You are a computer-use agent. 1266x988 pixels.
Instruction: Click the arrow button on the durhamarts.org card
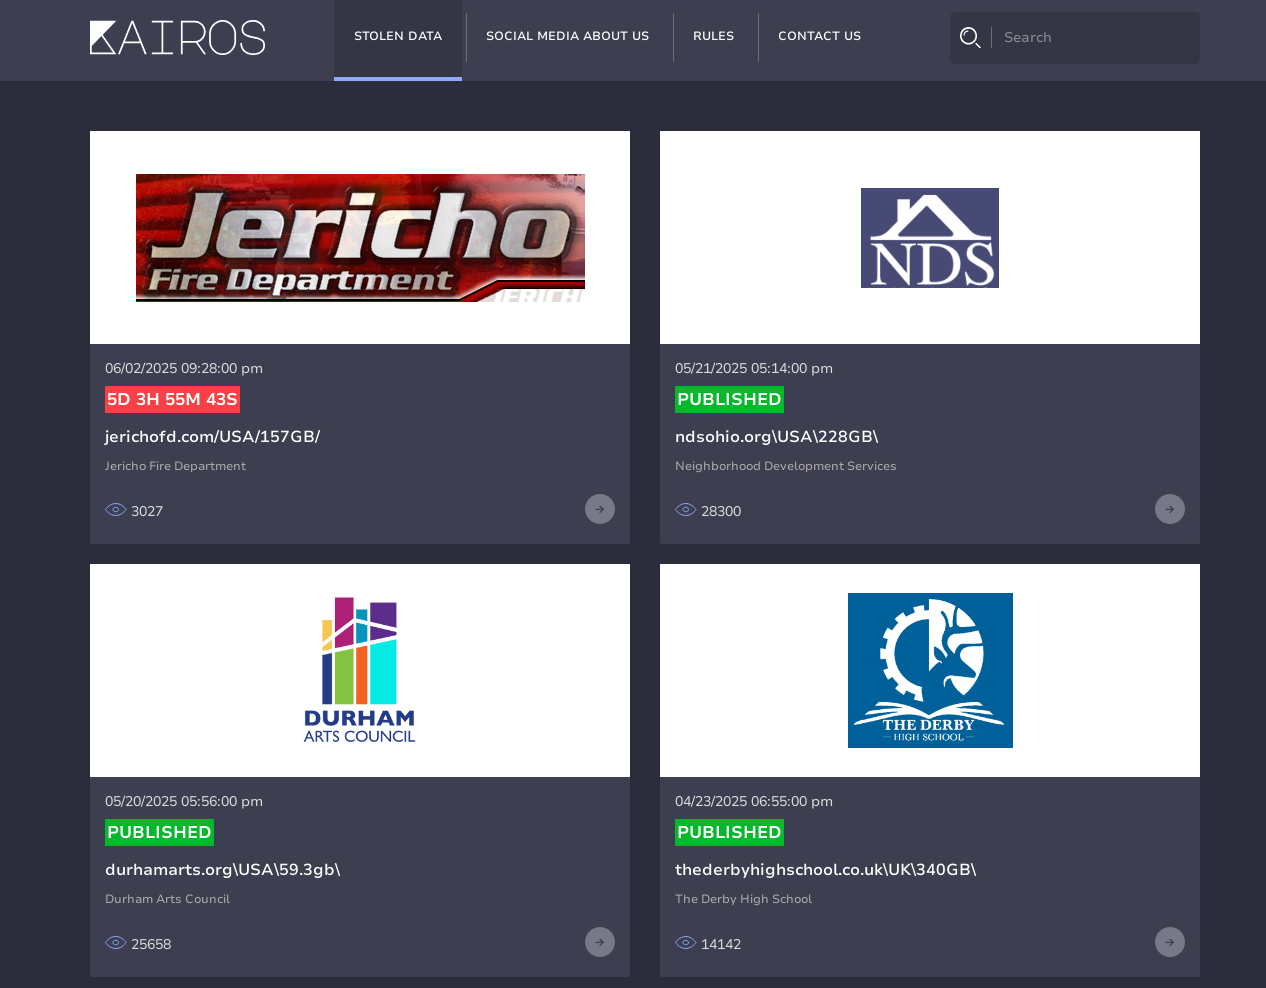[x=600, y=942]
